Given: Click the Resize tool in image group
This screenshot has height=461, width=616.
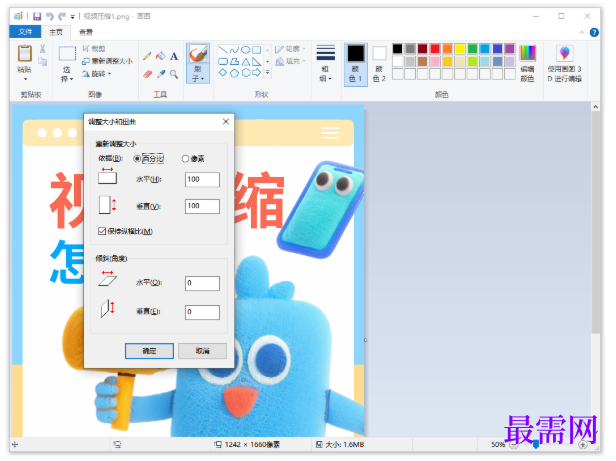Looking at the screenshot, I should click(107, 61).
